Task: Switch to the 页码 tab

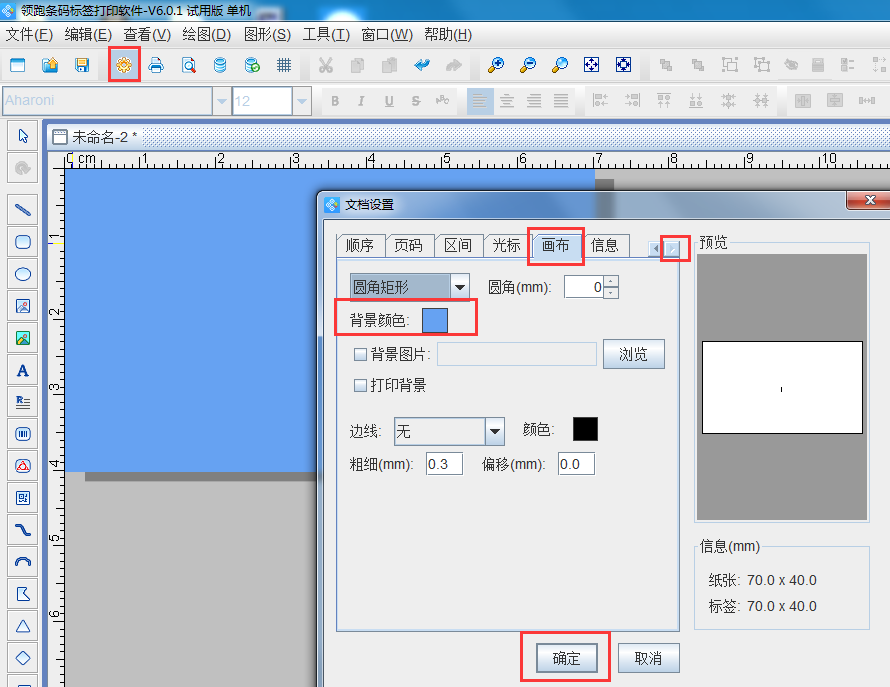Action: 410,245
